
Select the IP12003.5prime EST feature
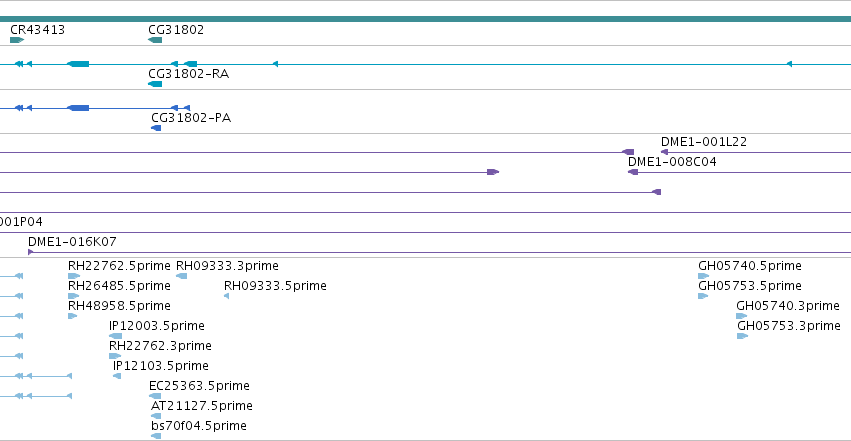(116, 336)
